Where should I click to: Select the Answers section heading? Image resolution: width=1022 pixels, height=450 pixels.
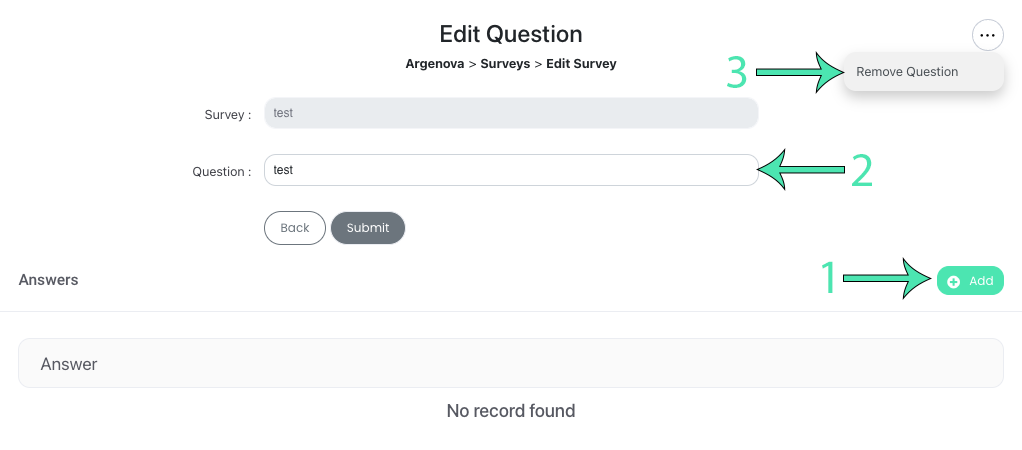tap(48, 280)
